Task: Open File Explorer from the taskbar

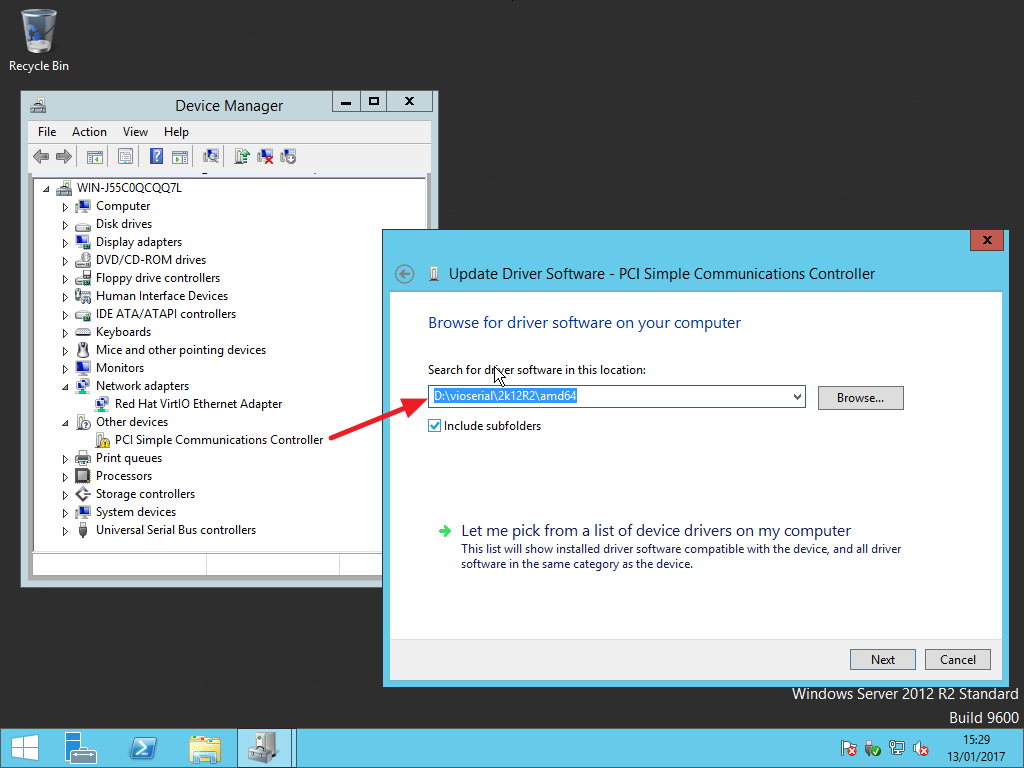Action: tap(205, 748)
